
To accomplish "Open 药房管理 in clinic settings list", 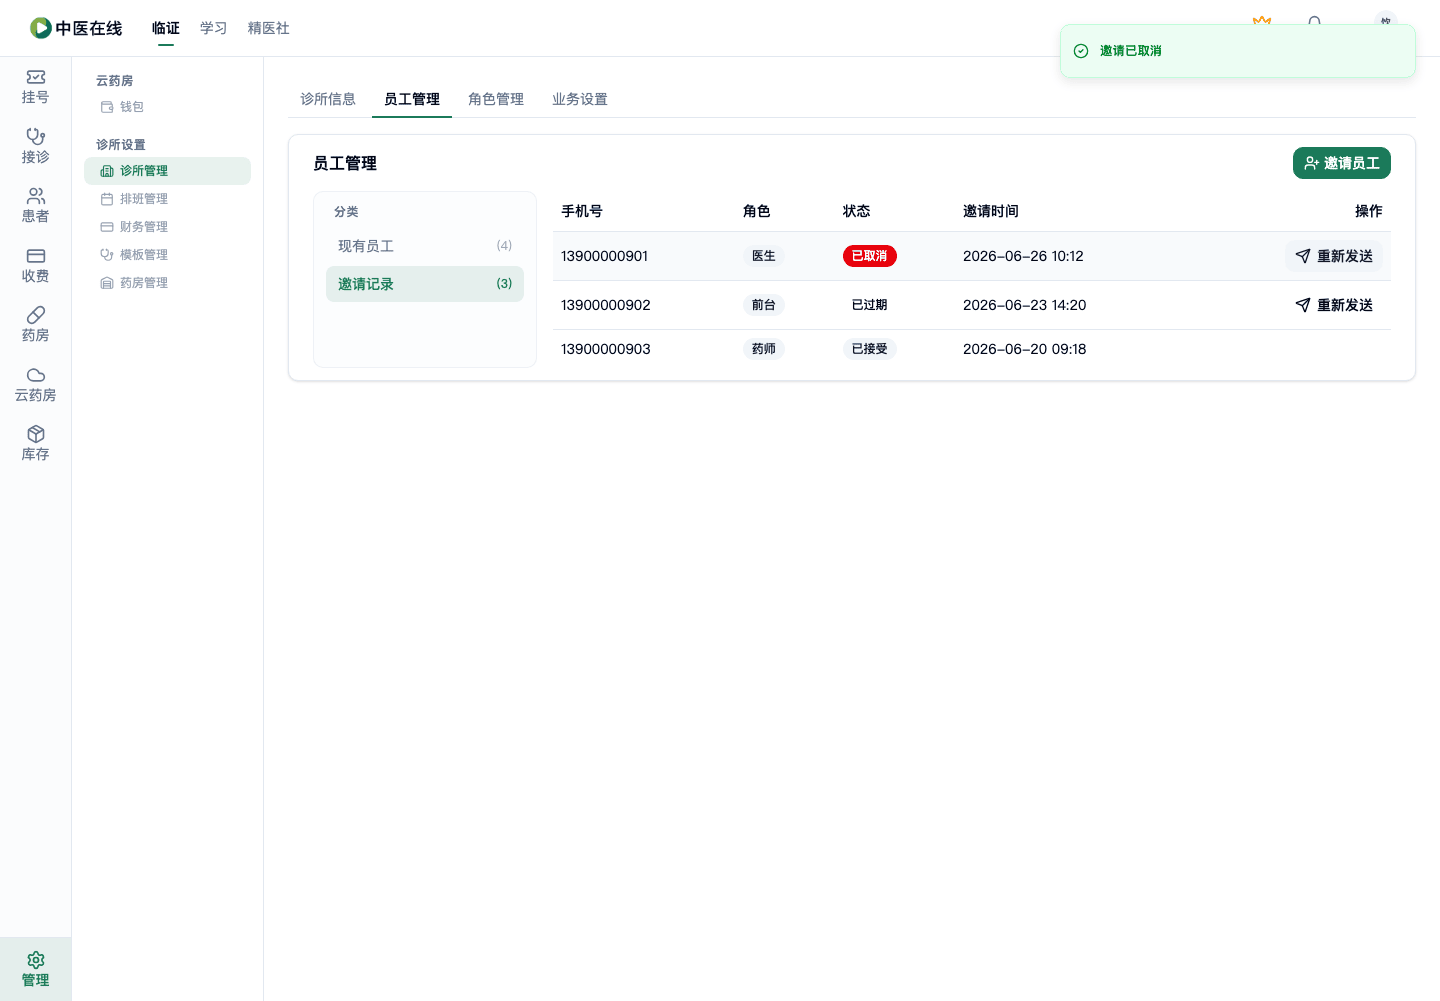I will pos(167,283).
